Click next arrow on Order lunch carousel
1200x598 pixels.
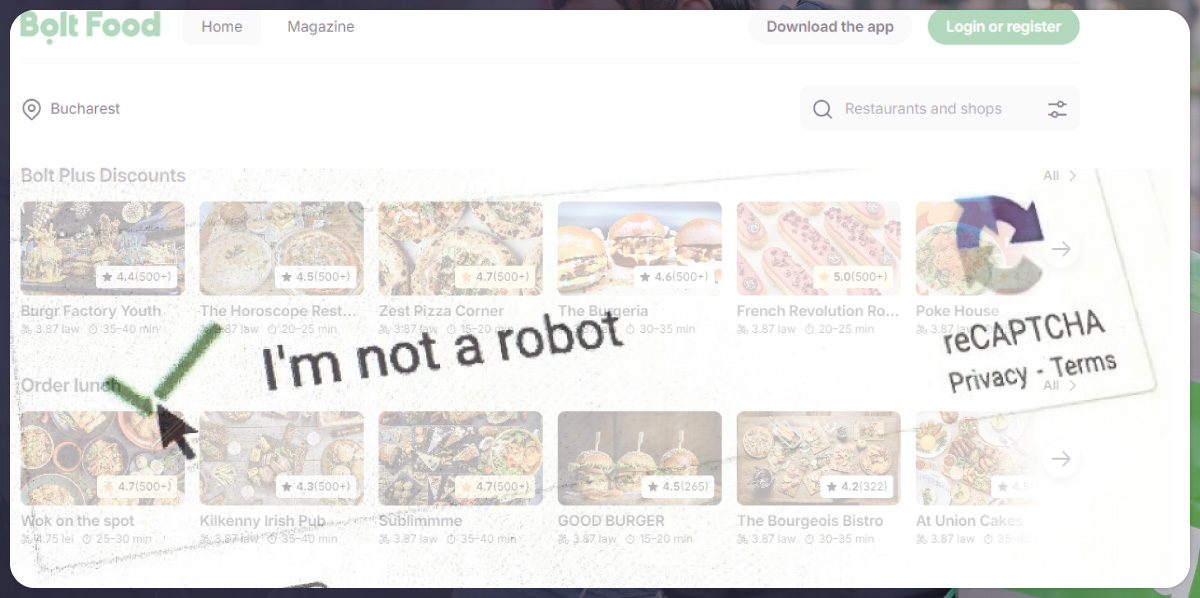tap(1062, 459)
